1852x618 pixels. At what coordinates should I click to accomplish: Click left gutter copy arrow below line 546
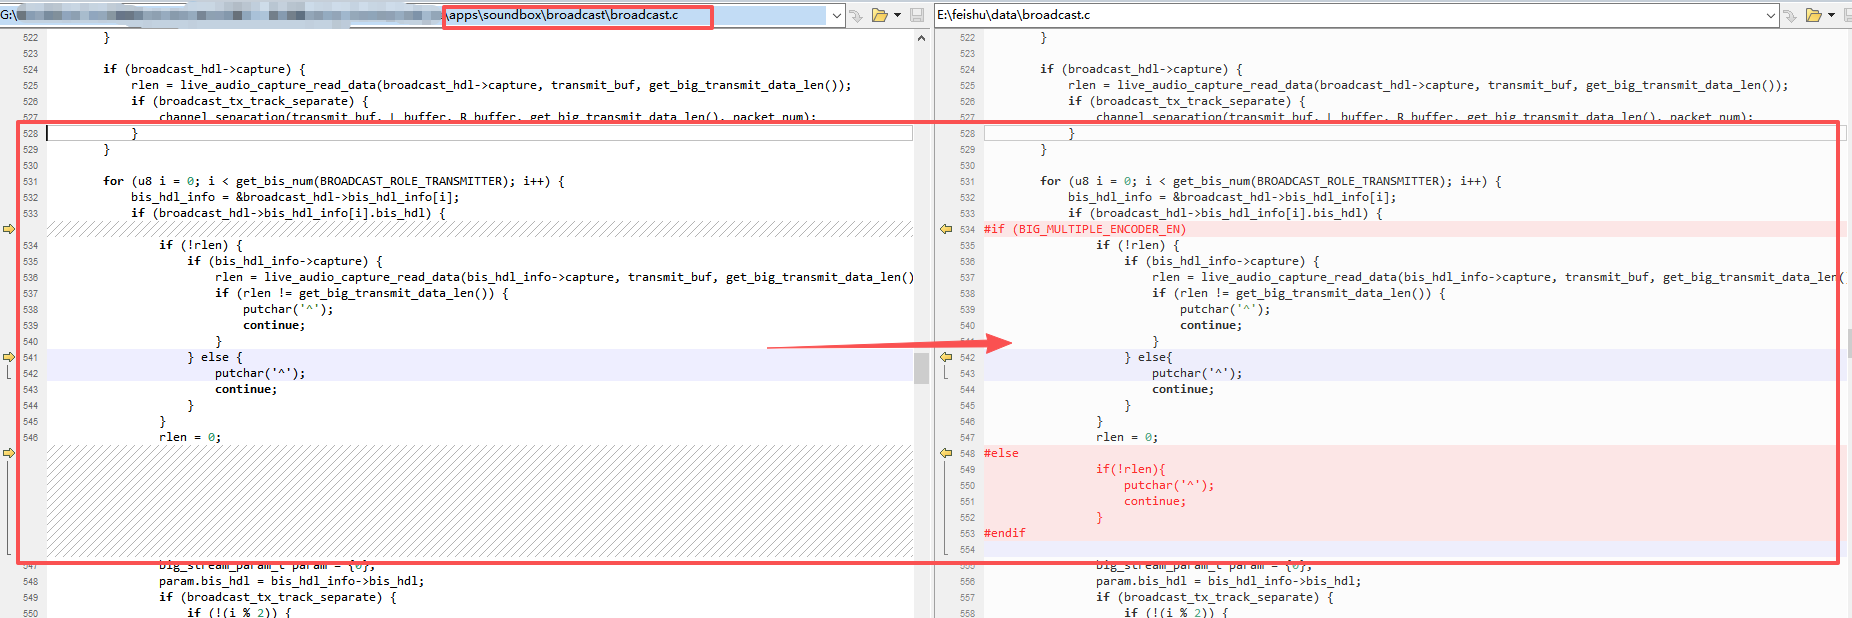pos(9,453)
